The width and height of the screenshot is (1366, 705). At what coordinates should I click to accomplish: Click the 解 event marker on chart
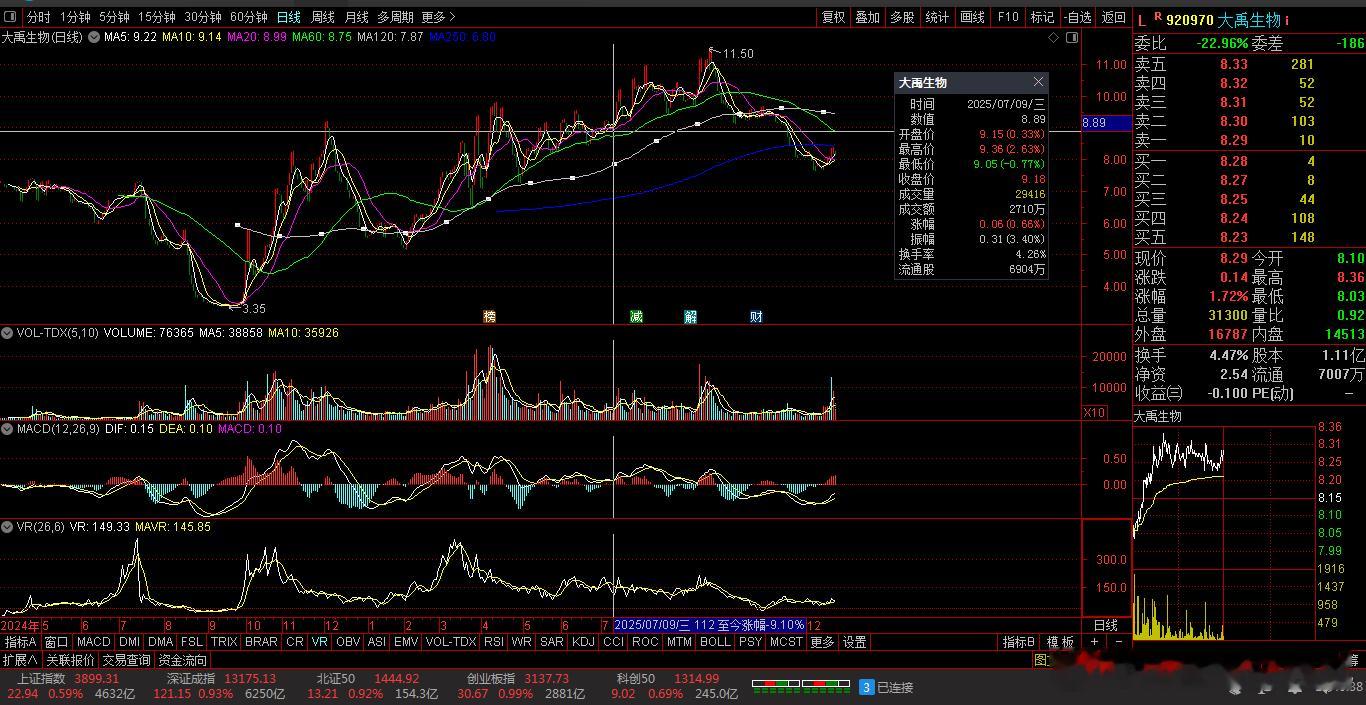click(691, 316)
